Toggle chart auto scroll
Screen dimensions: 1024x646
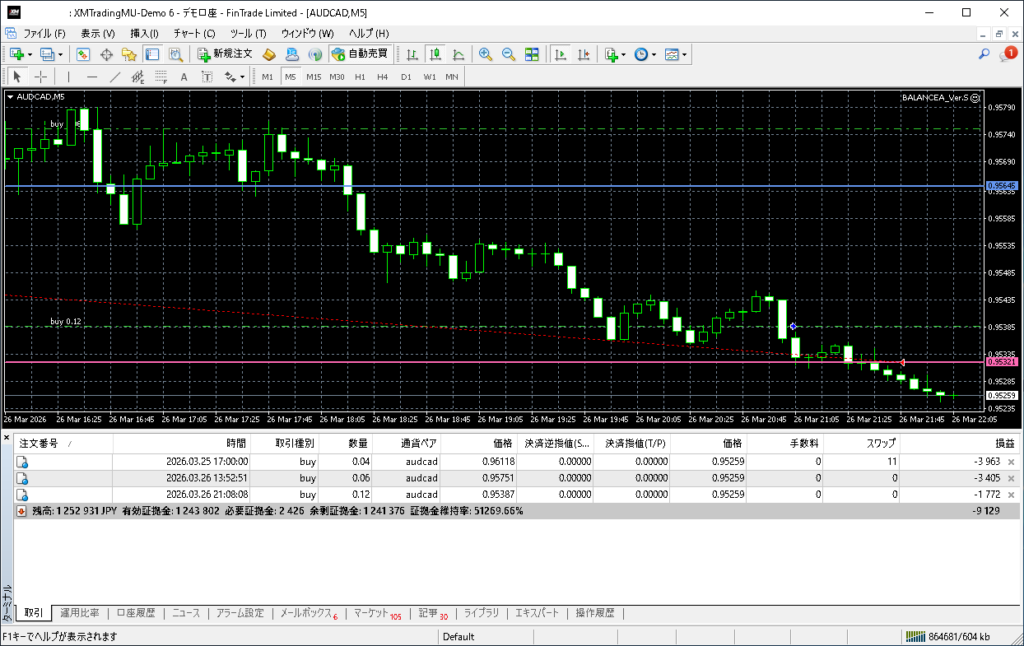coord(561,54)
